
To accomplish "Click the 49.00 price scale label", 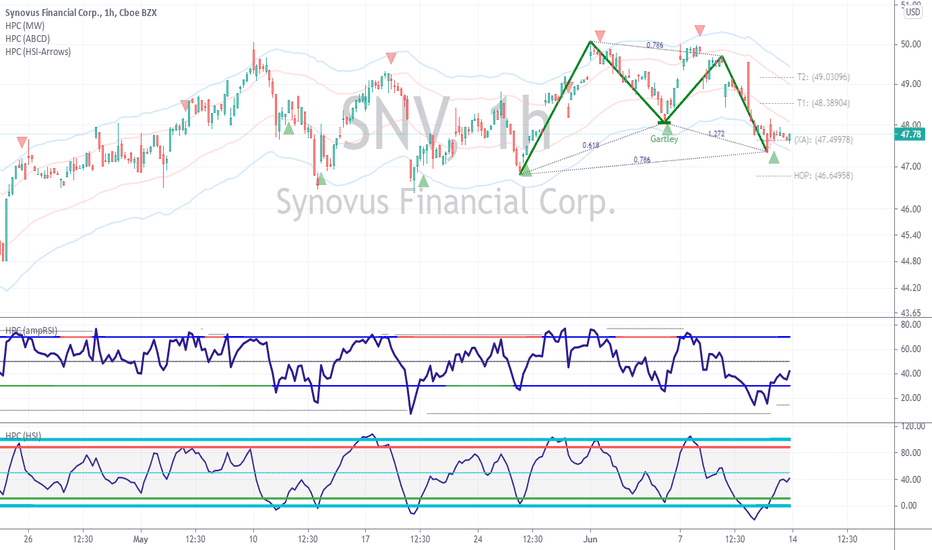I will click(x=911, y=84).
